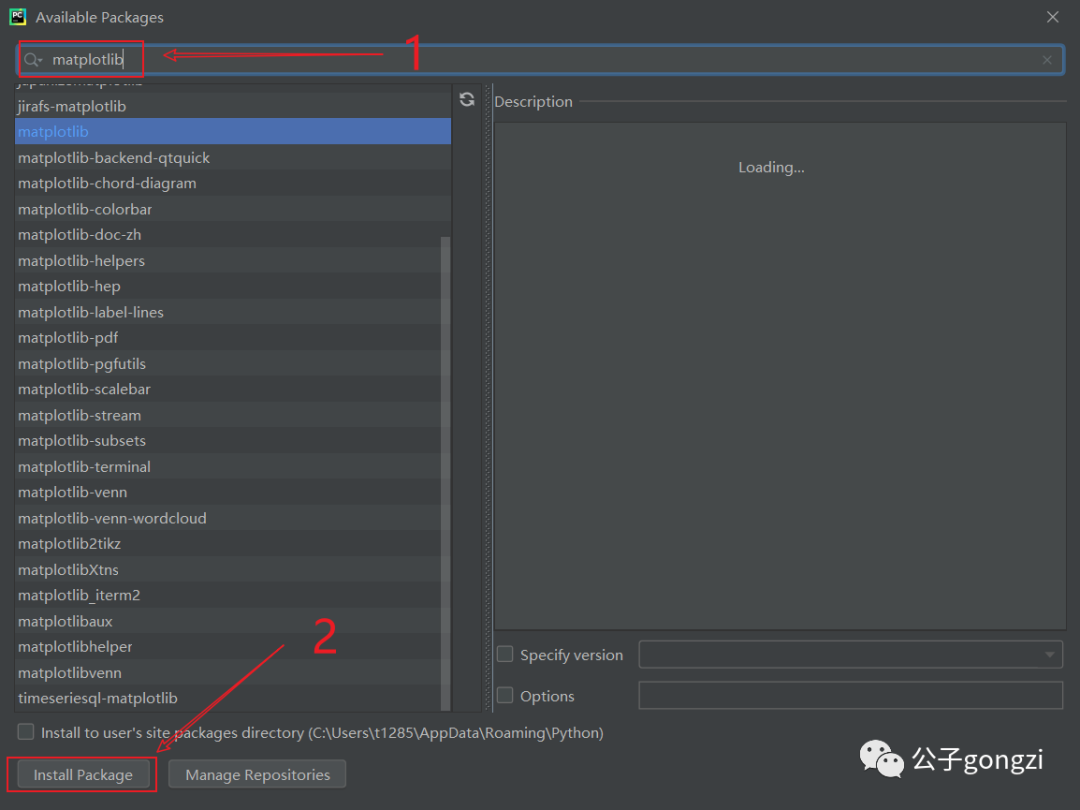The width and height of the screenshot is (1080, 810).
Task: Click the Options text field
Action: 851,695
